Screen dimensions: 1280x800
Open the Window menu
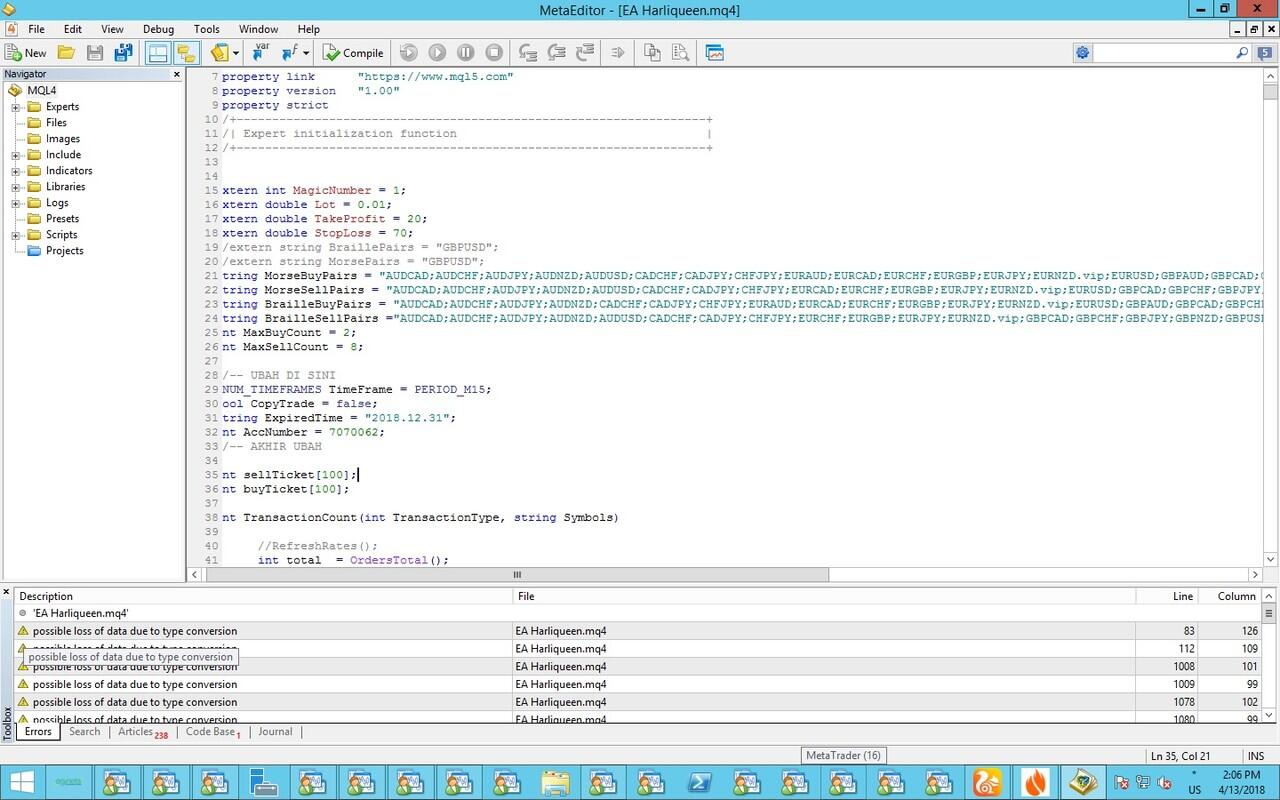[259, 29]
